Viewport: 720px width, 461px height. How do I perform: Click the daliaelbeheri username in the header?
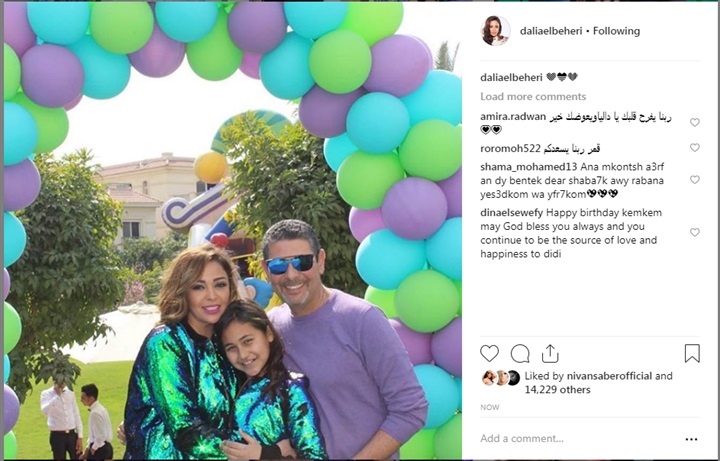click(551, 31)
